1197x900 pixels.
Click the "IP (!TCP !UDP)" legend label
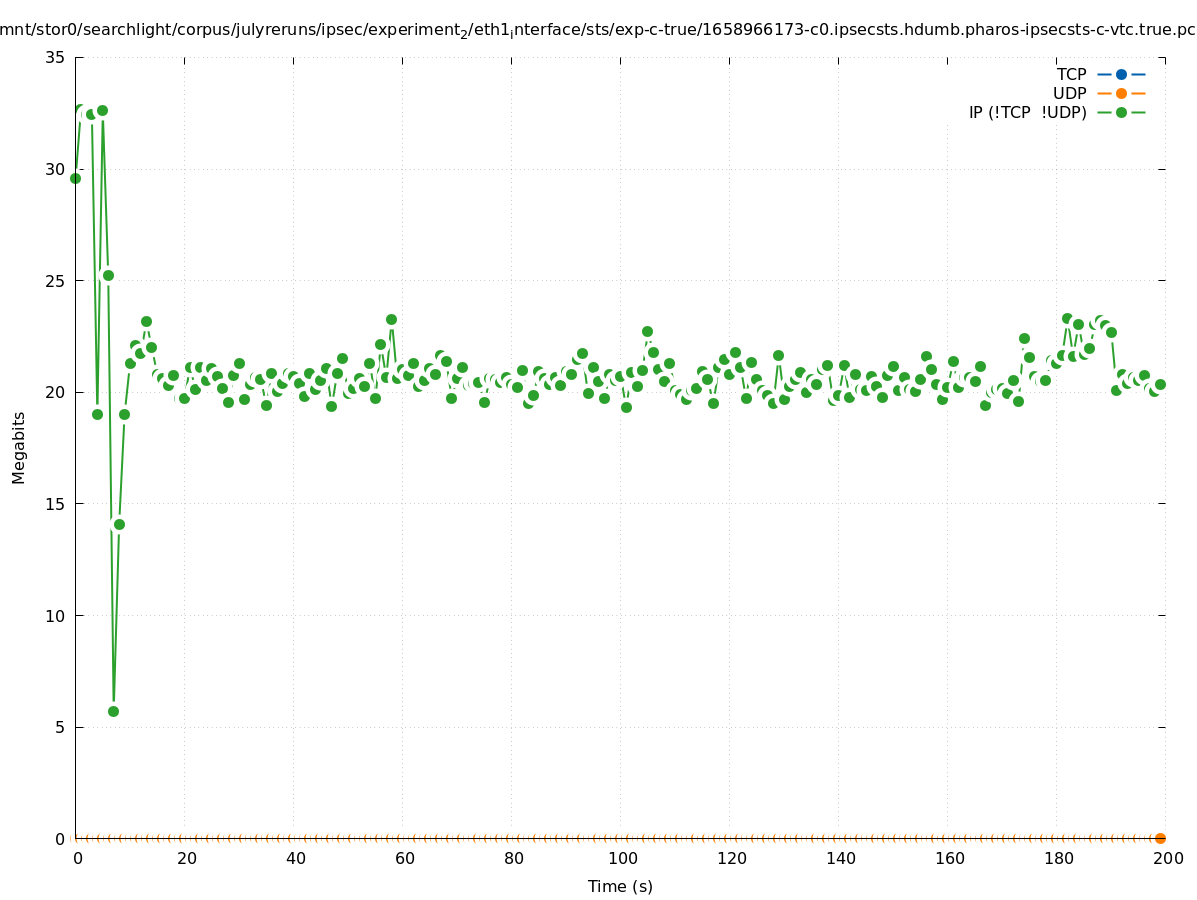(x=1027, y=112)
